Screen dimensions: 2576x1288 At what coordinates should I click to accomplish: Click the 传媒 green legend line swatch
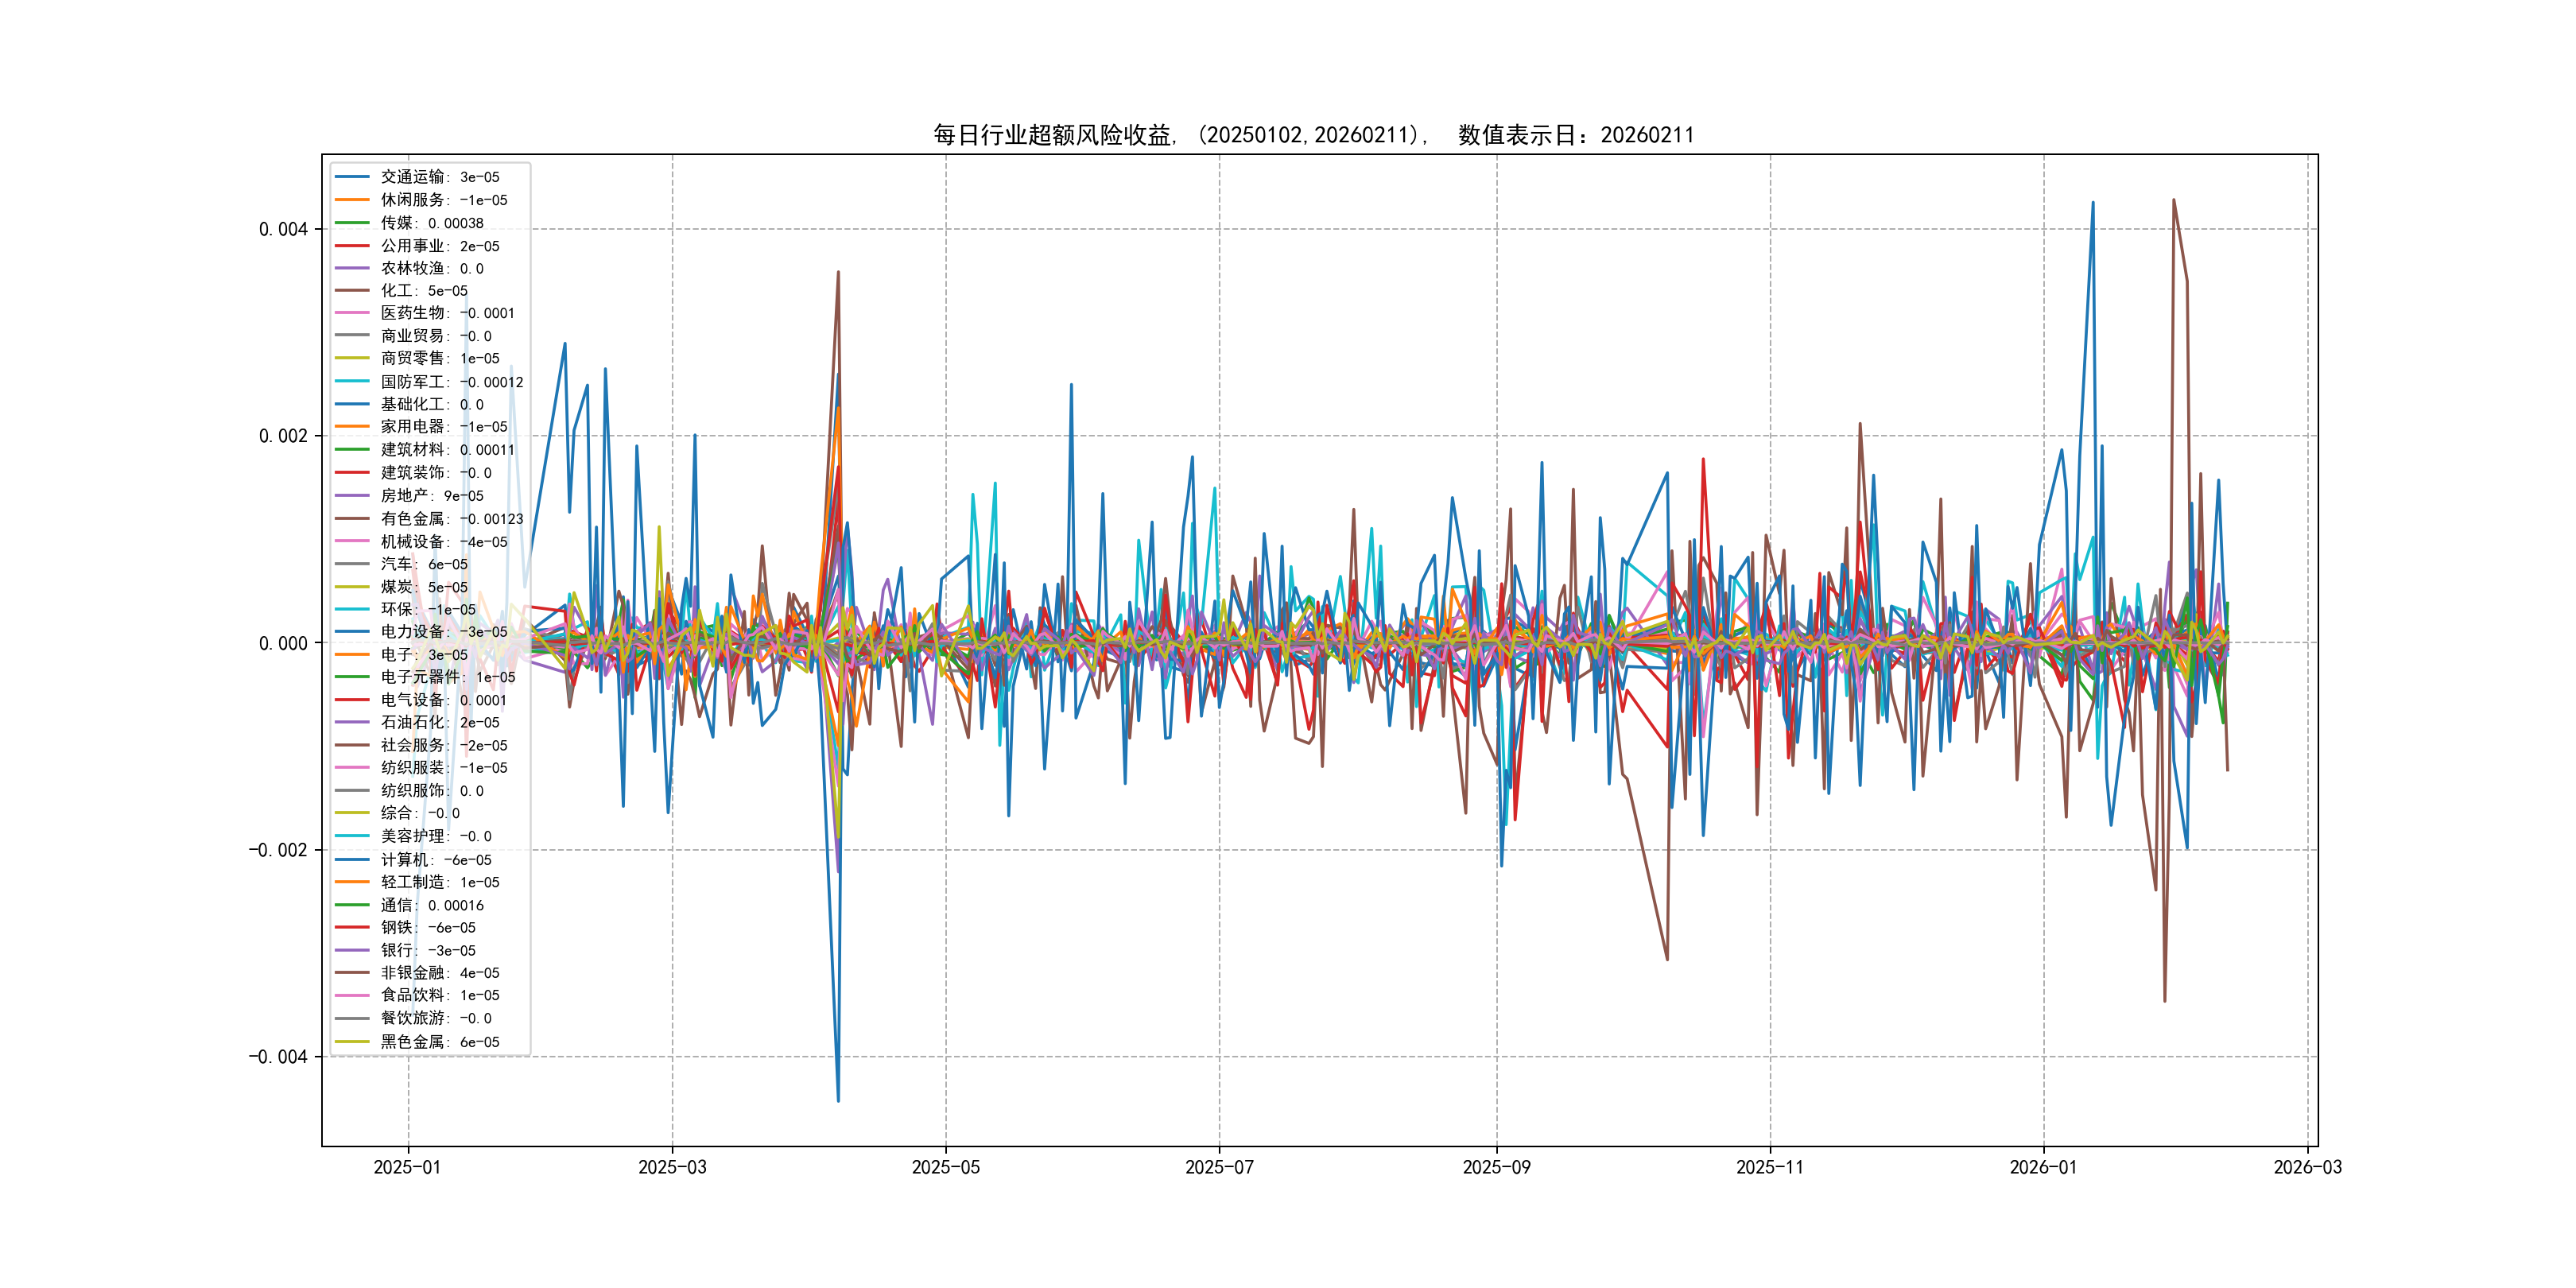352,223
